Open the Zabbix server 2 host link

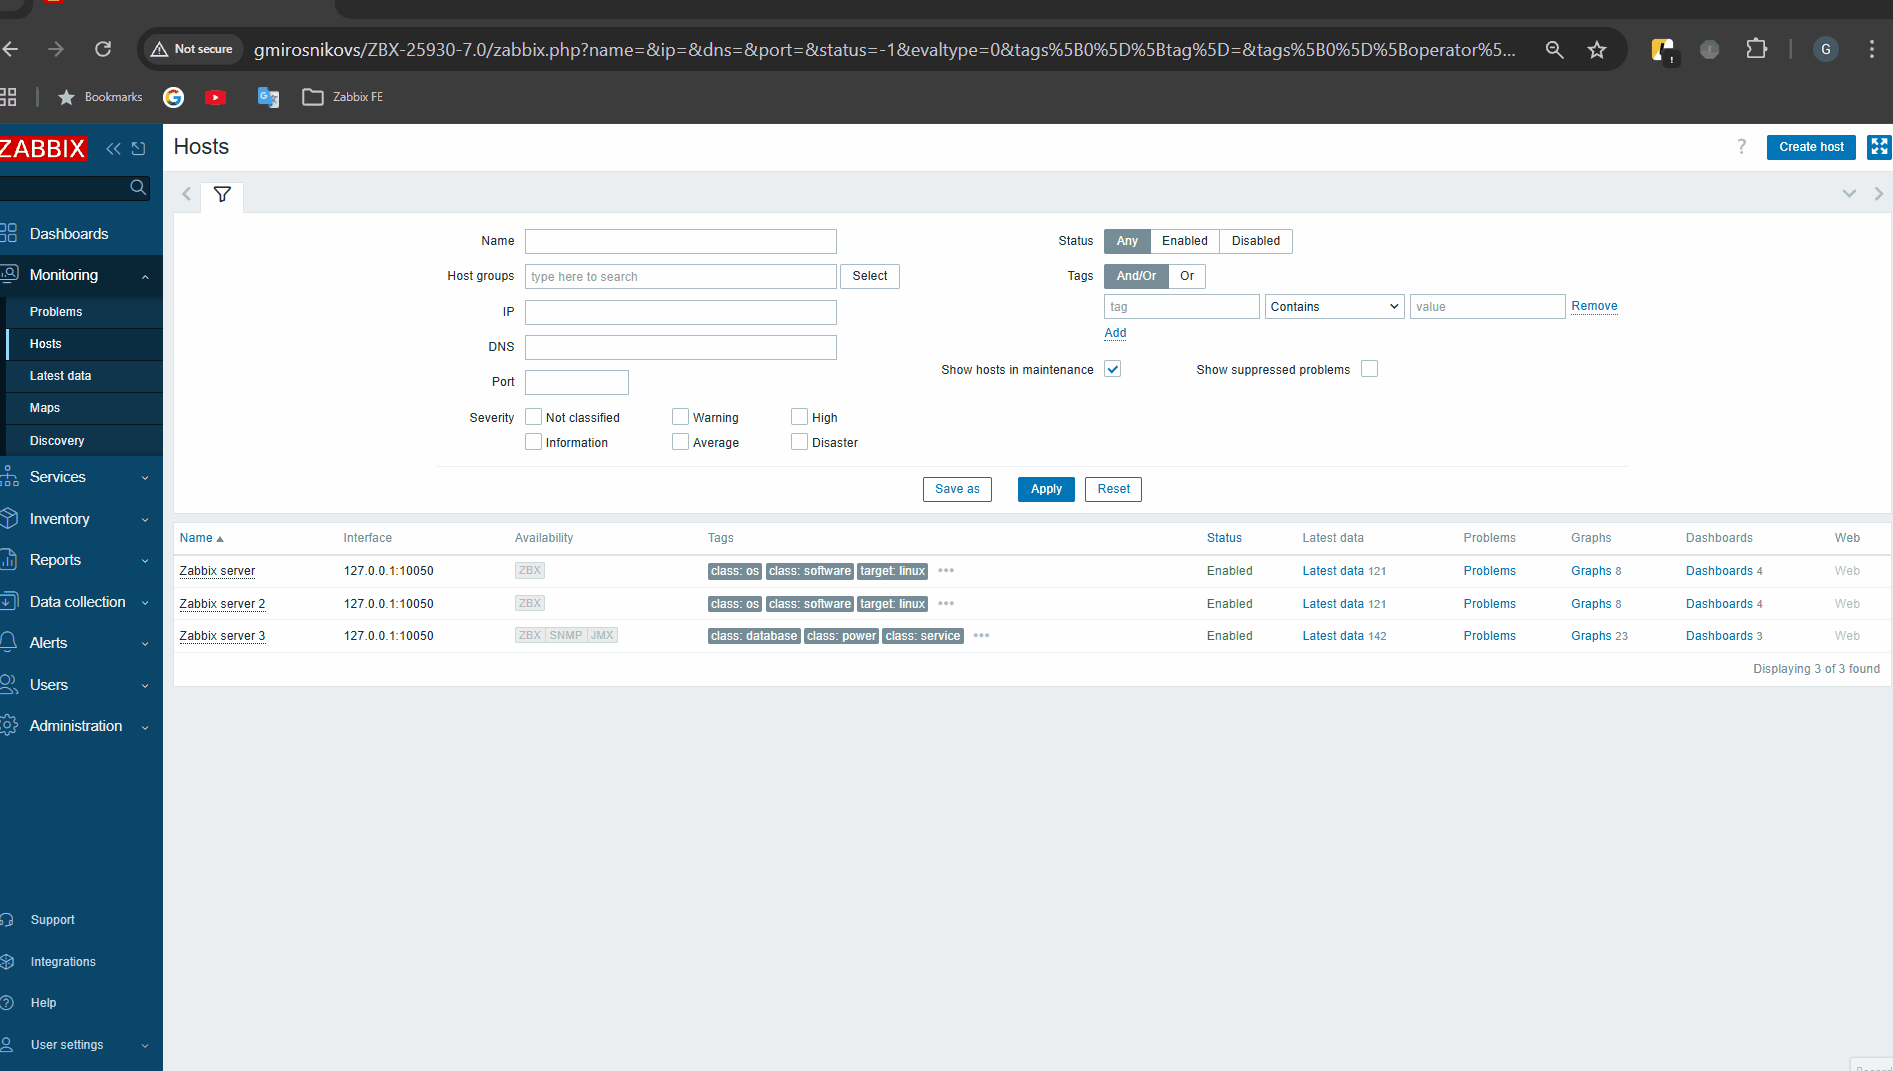click(x=222, y=604)
